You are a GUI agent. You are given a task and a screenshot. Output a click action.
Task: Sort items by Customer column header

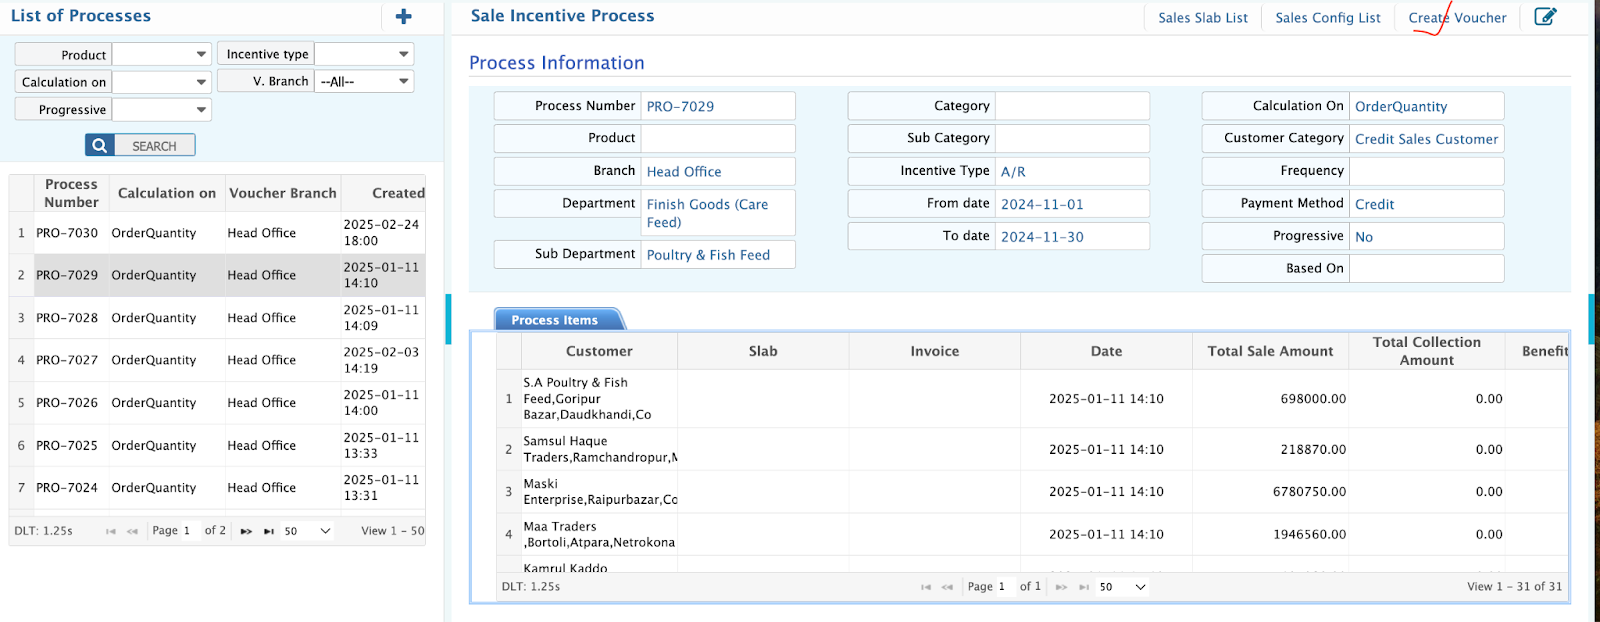coord(599,351)
